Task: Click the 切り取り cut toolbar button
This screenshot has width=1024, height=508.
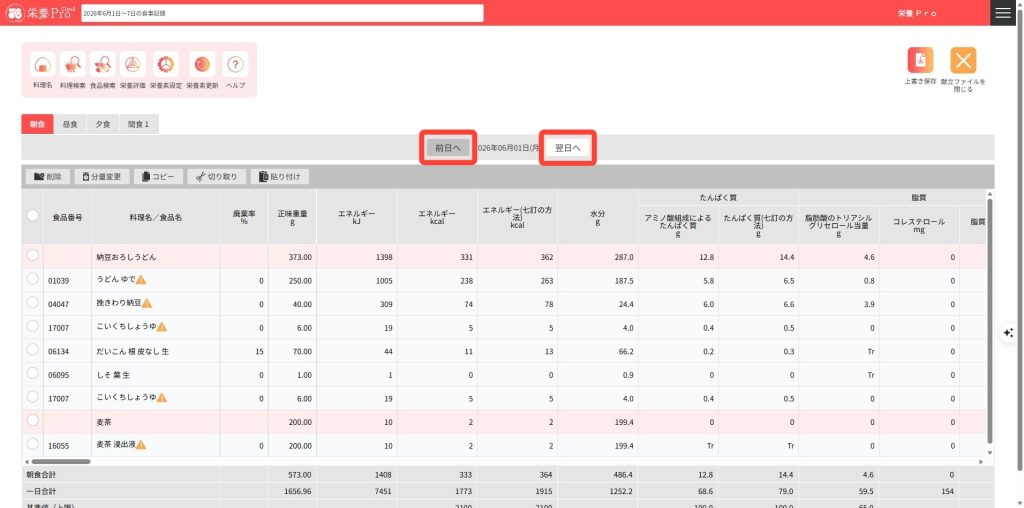Action: point(217,176)
